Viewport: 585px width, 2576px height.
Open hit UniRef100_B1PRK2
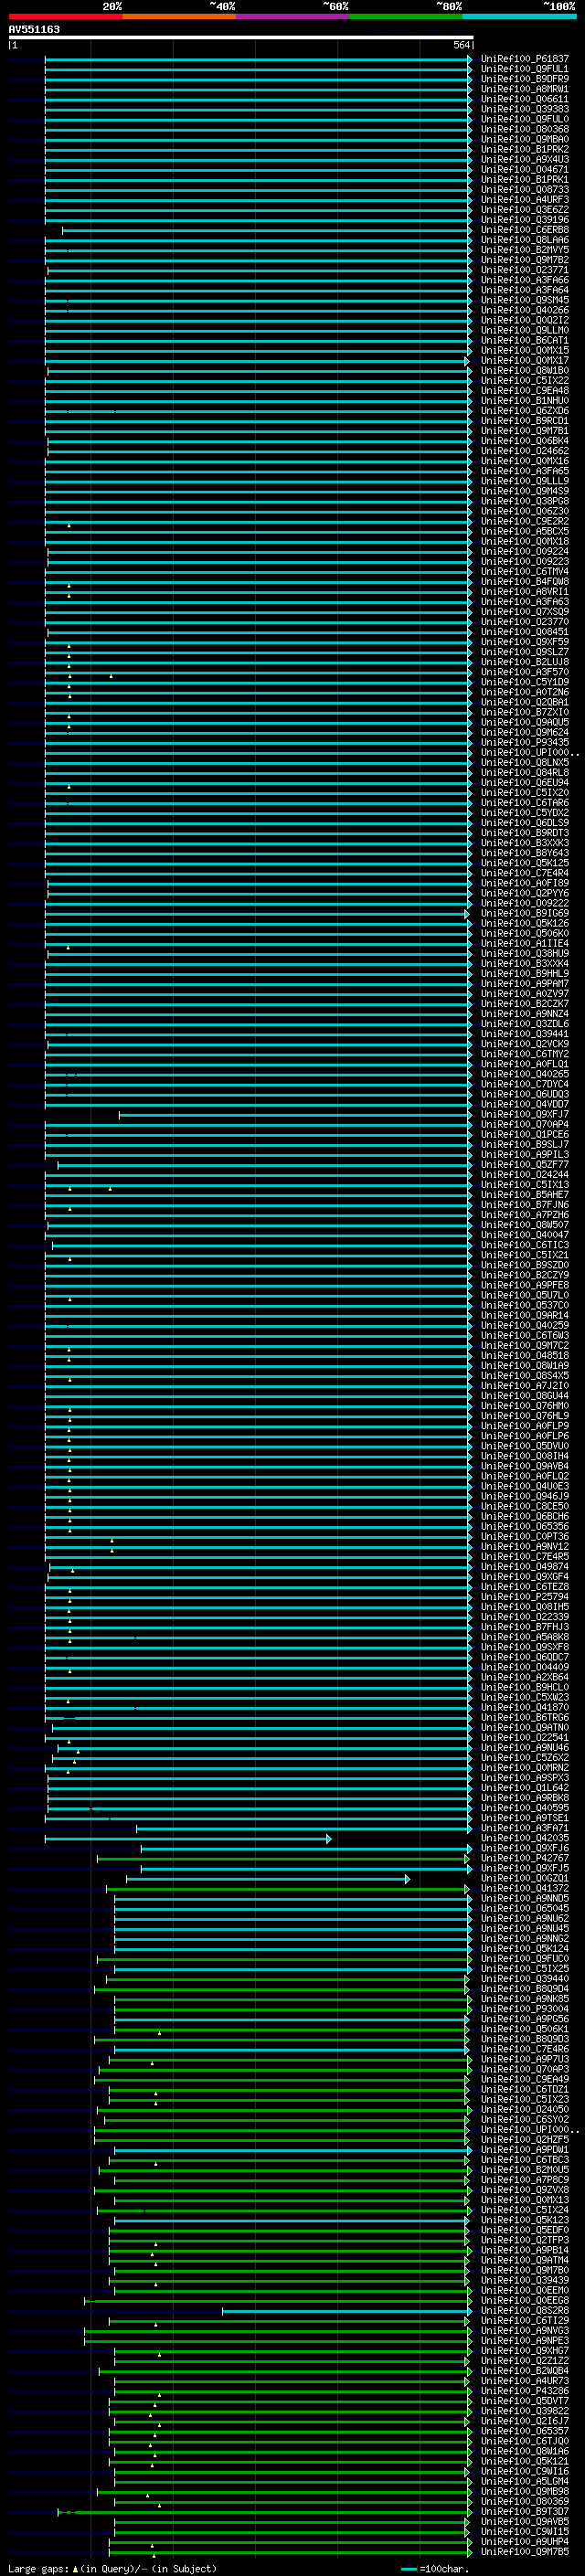525,149
